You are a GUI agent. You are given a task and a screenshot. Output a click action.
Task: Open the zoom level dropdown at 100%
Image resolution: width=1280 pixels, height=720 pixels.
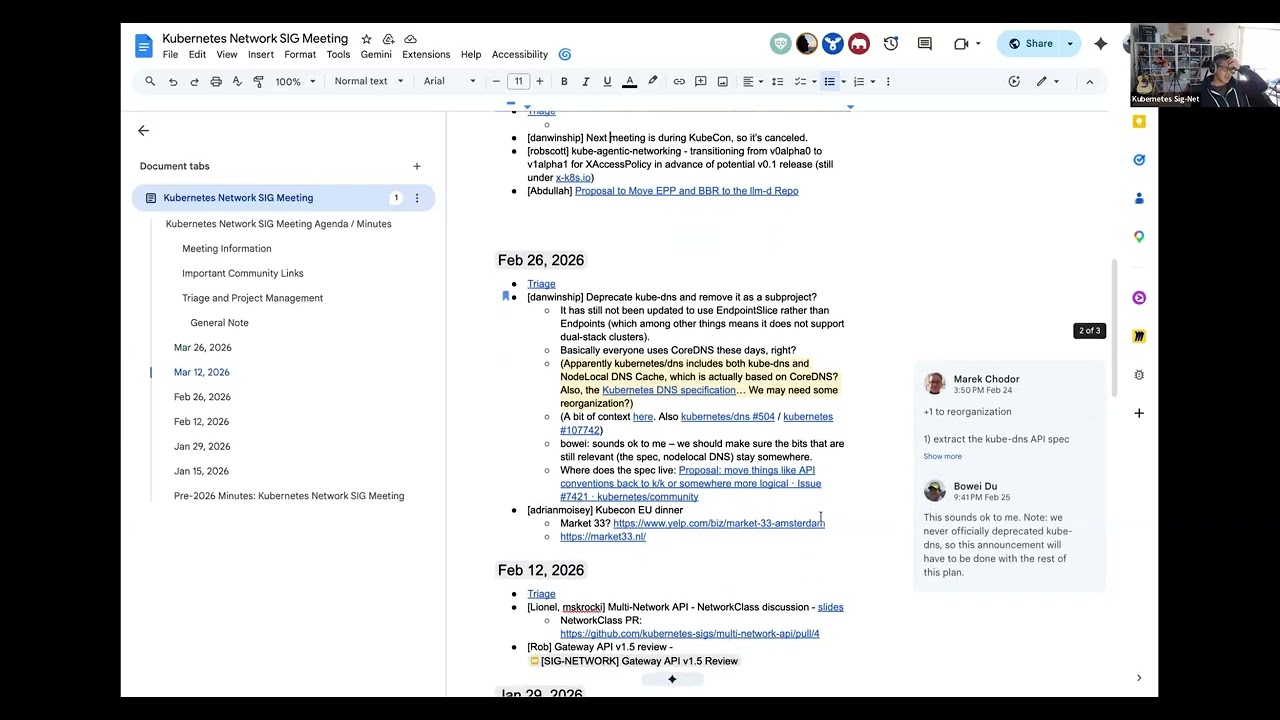pos(295,81)
